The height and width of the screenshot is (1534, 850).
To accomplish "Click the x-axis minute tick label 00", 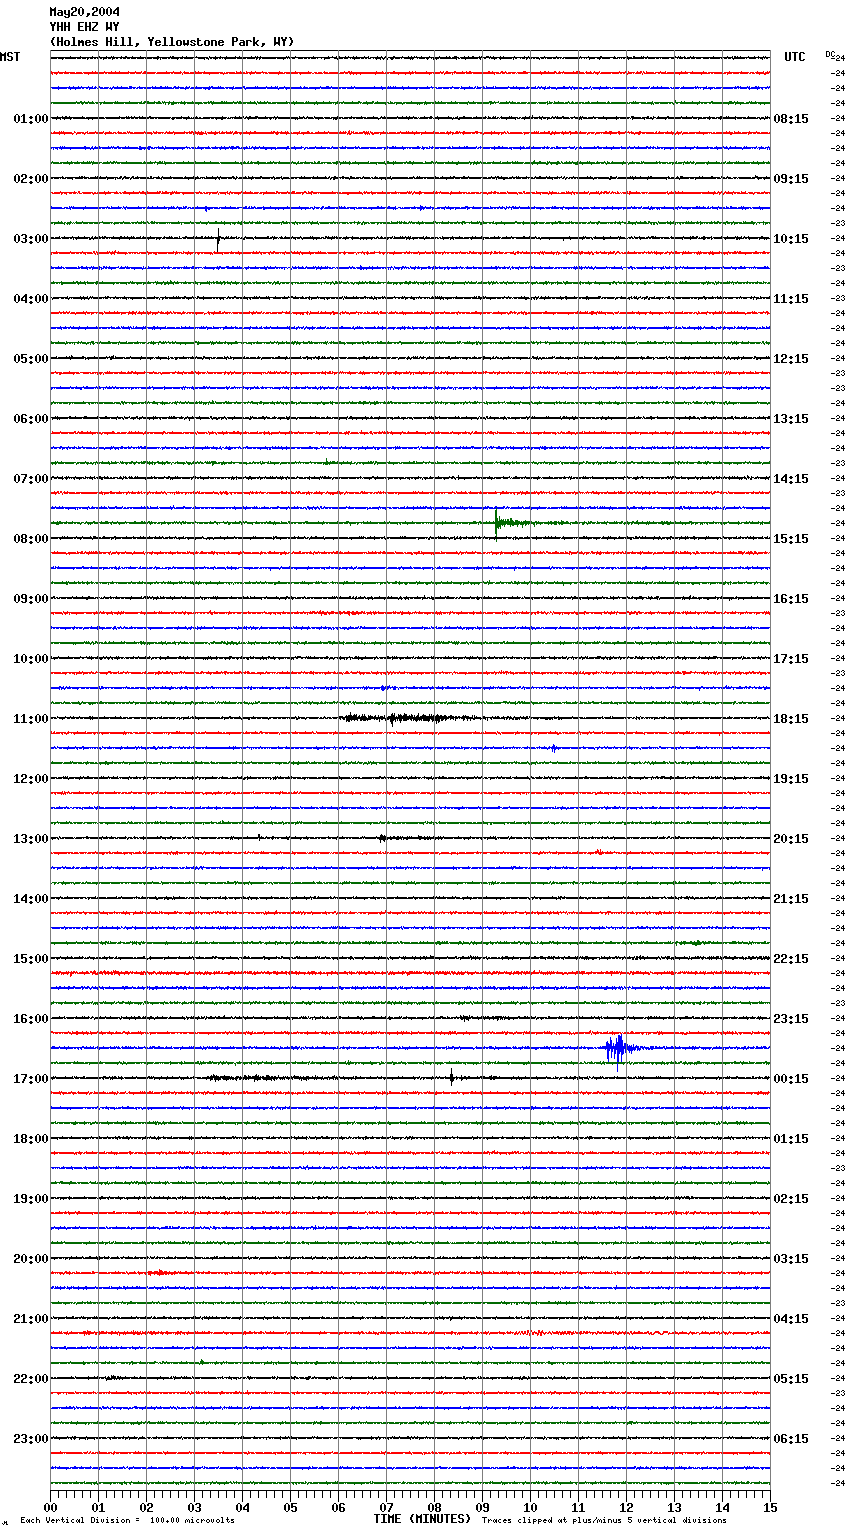I will click(x=50, y=1507).
